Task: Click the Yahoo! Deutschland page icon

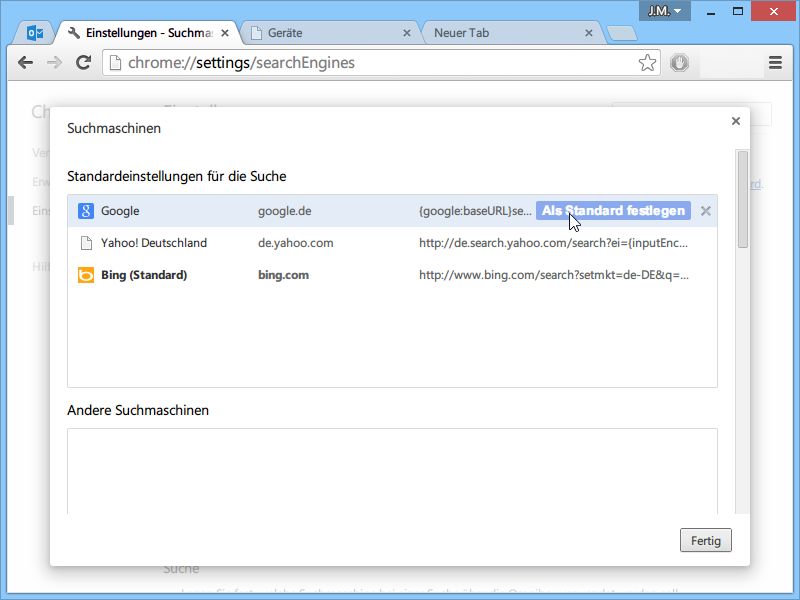Action: pos(86,243)
